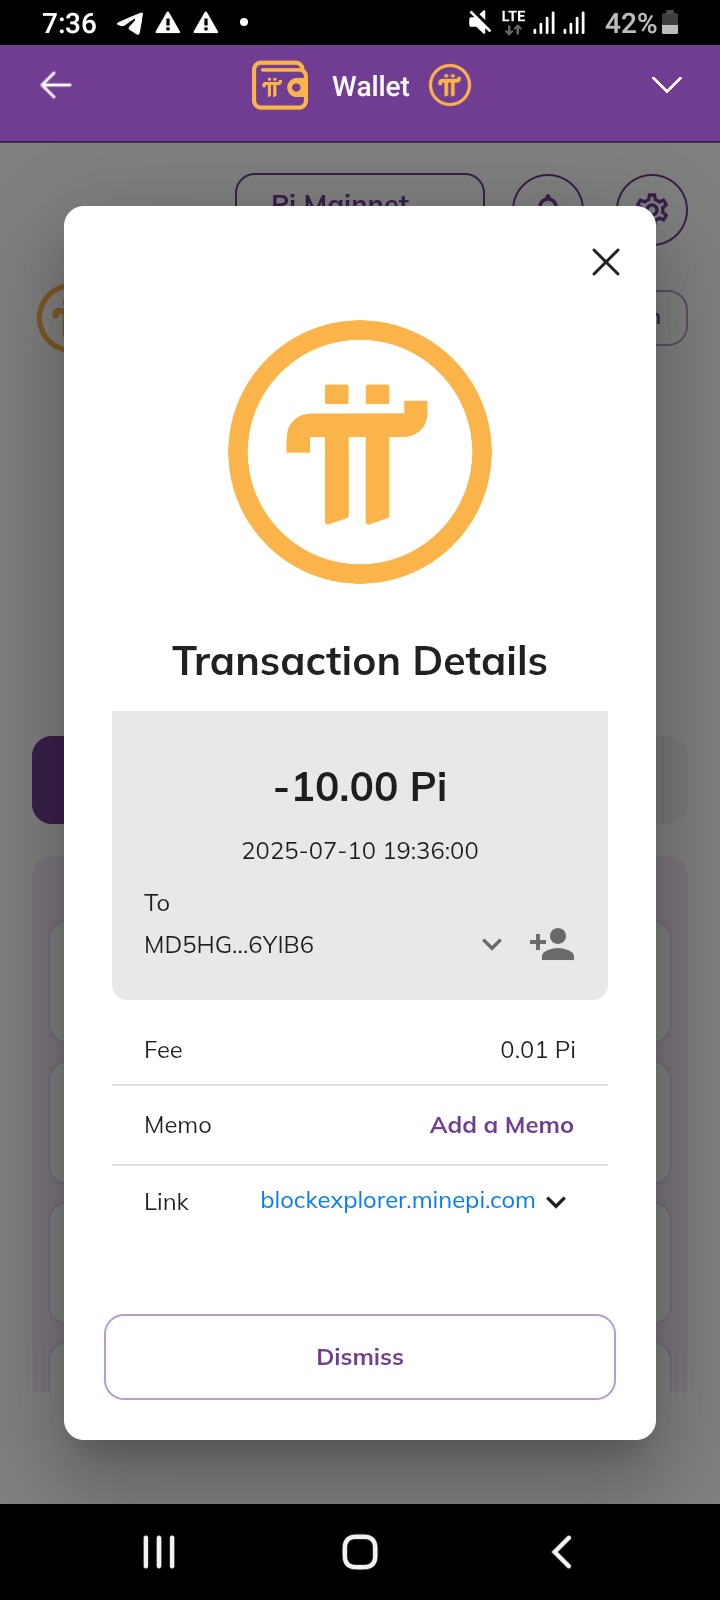Image resolution: width=720 pixels, height=1600 pixels.
Task: Open the blockexplorer.minepi.com link
Action: [398, 1200]
